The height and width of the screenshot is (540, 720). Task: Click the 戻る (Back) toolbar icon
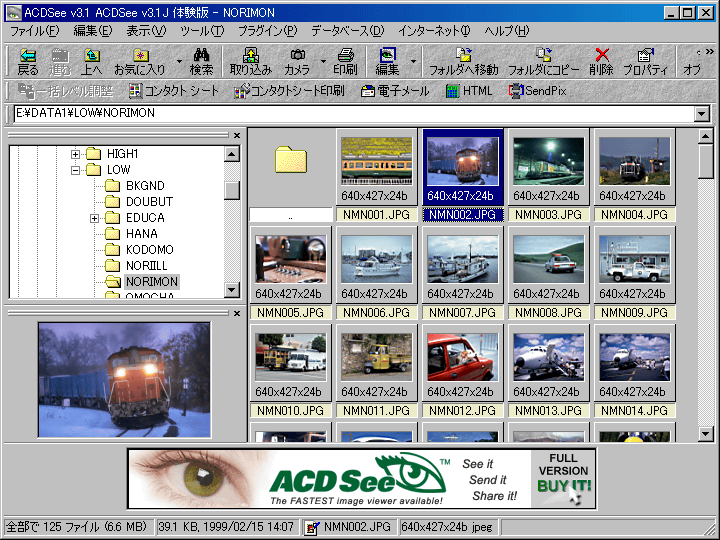(28, 62)
